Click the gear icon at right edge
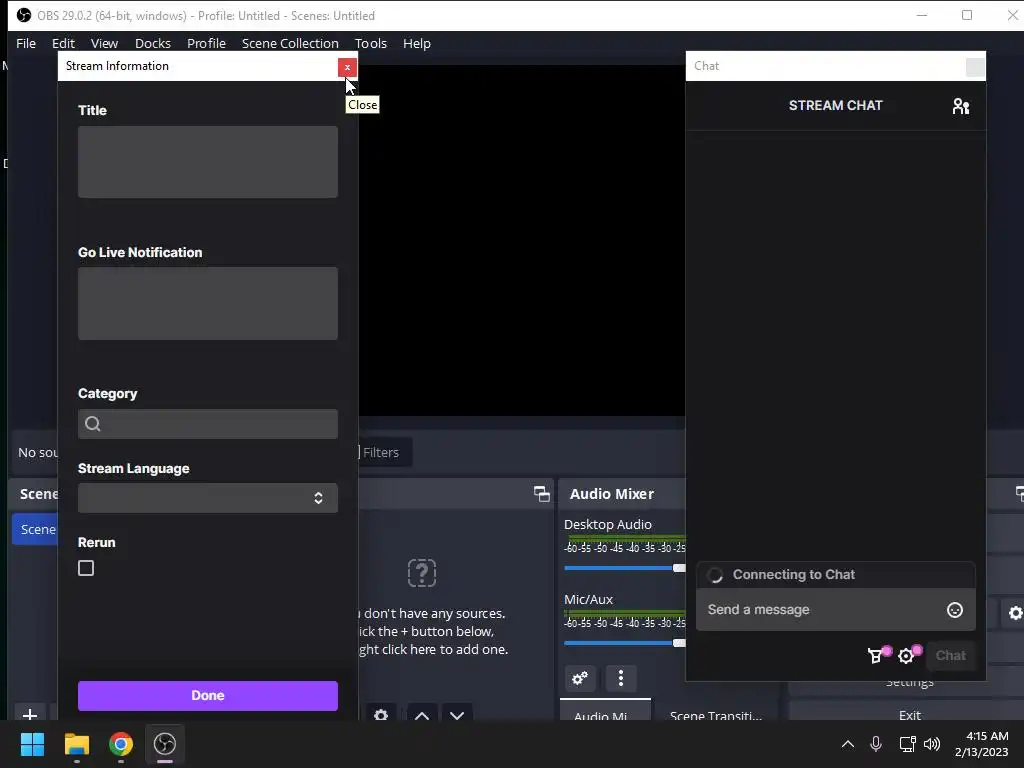This screenshot has width=1024, height=768. click(x=1014, y=613)
